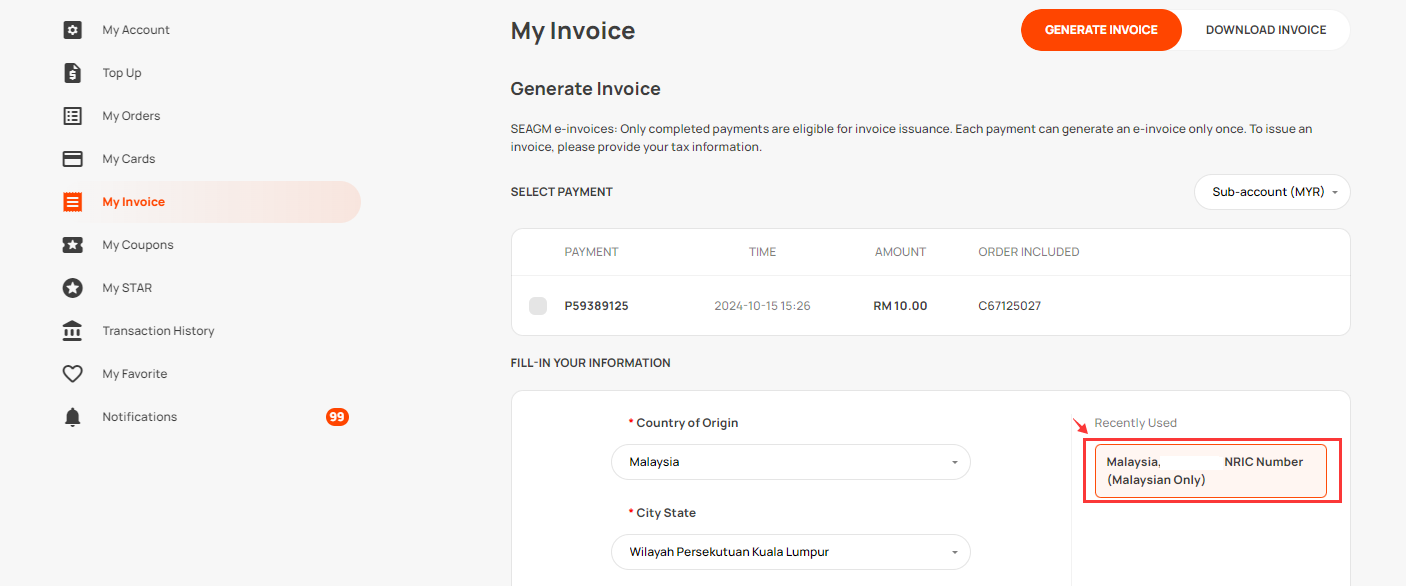This screenshot has width=1406, height=586.
Task: Click the Top Up dollar receipt icon
Action: tap(72, 73)
